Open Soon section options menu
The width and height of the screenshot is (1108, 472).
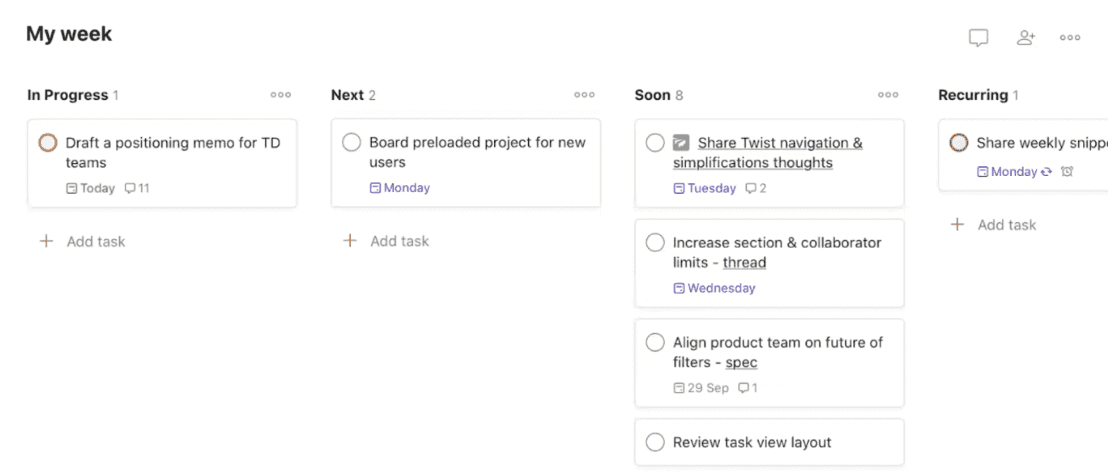coord(888,95)
